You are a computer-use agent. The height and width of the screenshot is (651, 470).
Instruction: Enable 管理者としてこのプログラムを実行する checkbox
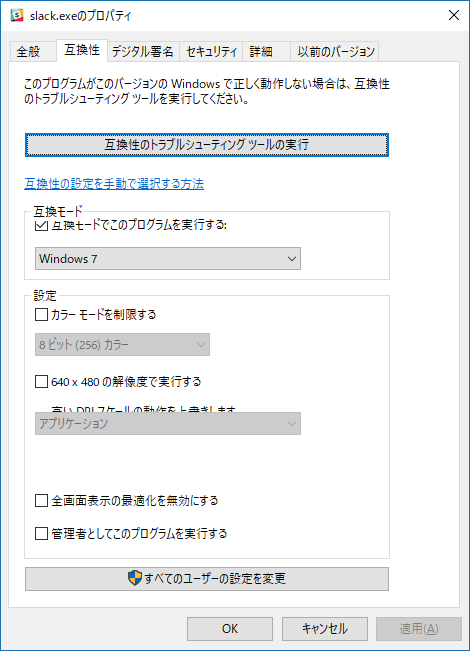[x=41, y=533]
